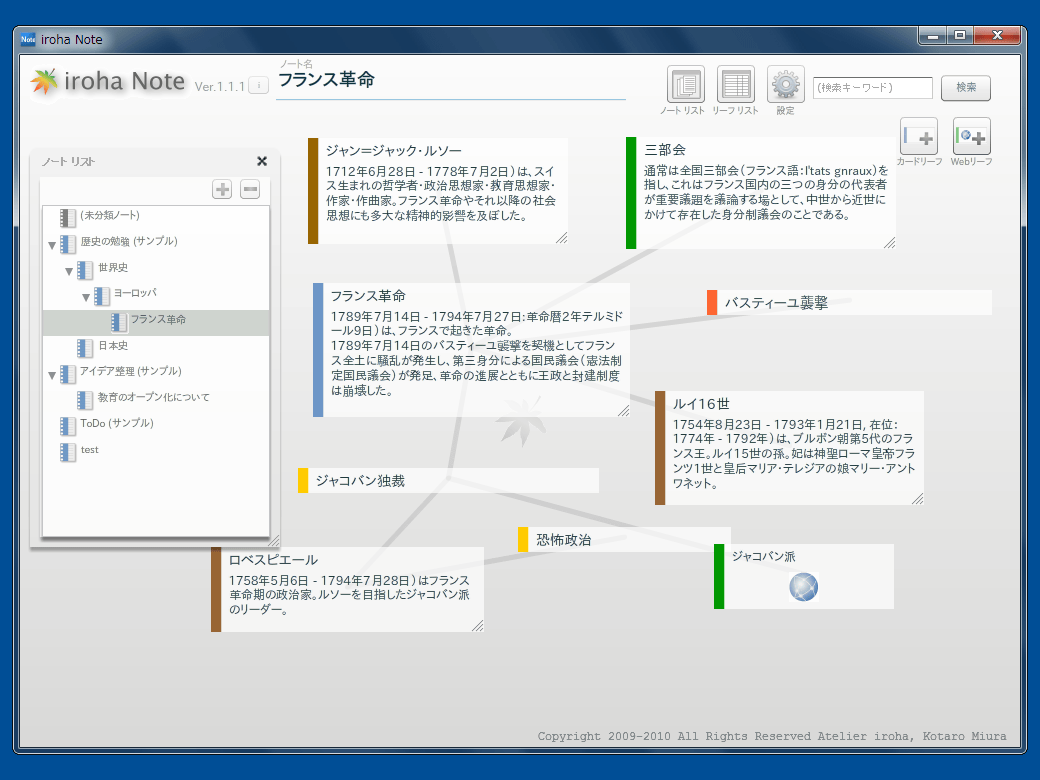Select the ジャコバン派 leaf title
Viewport: 1040px width, 780px height.
coord(763,556)
